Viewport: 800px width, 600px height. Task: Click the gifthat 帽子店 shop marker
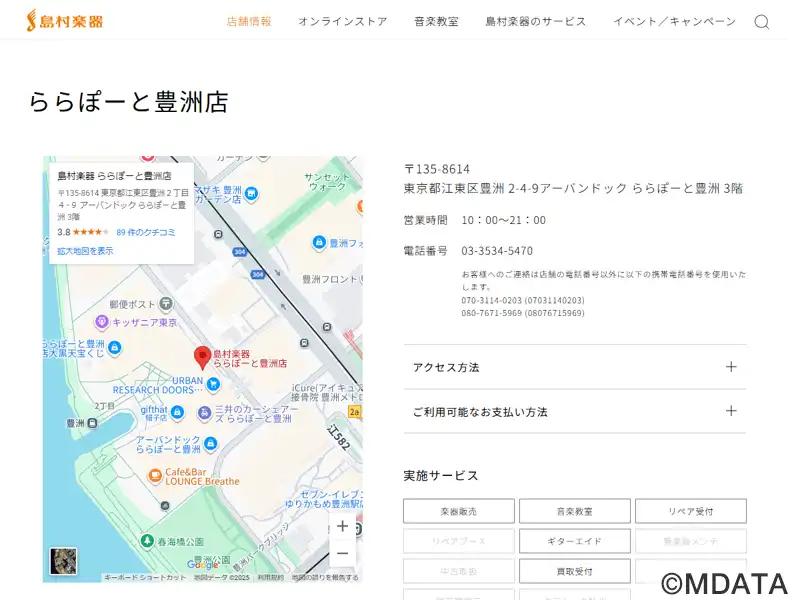(177, 412)
